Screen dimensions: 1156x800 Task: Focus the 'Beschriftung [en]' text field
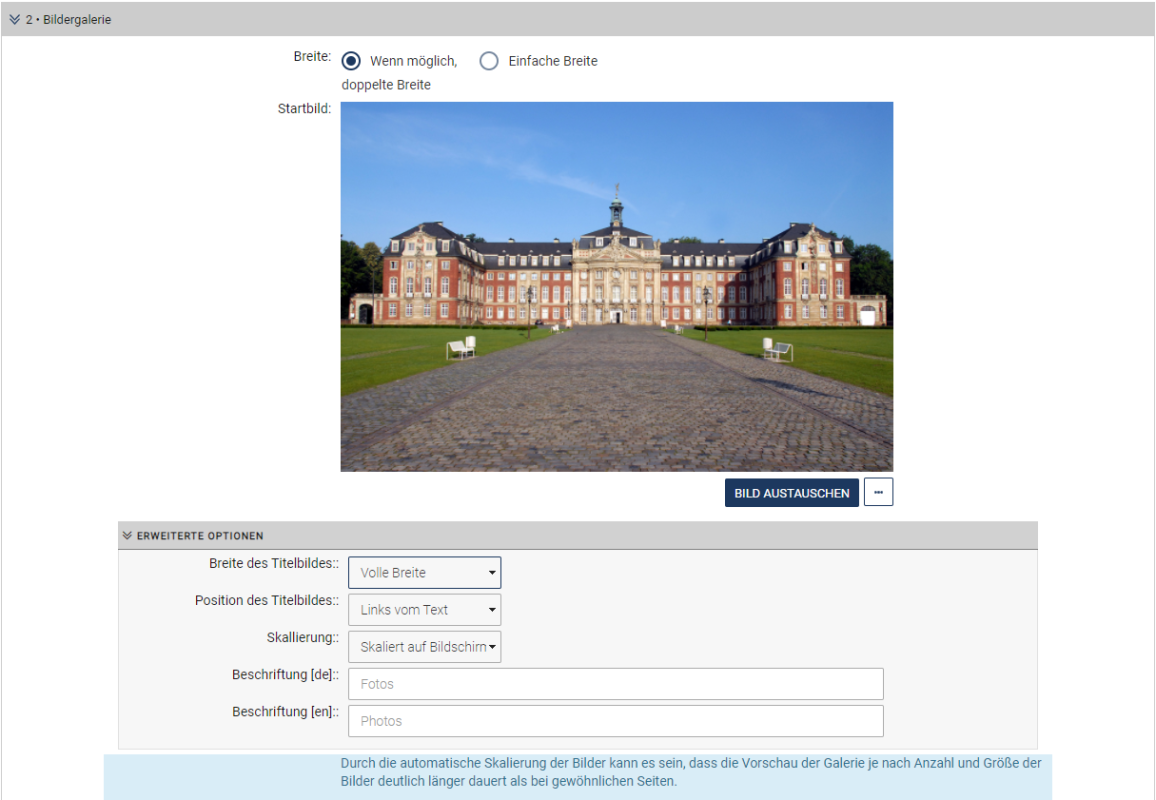pos(615,721)
